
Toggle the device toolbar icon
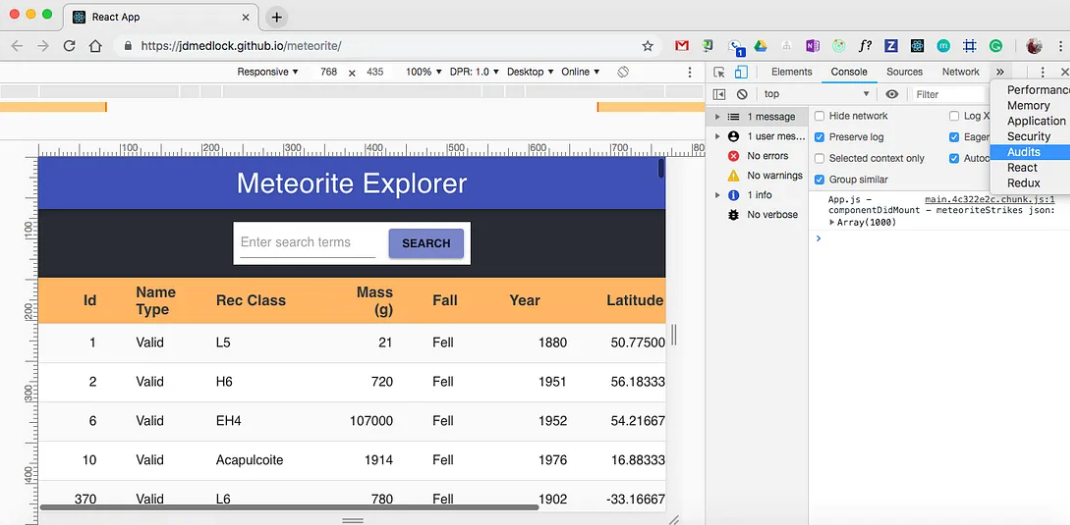click(x=741, y=72)
